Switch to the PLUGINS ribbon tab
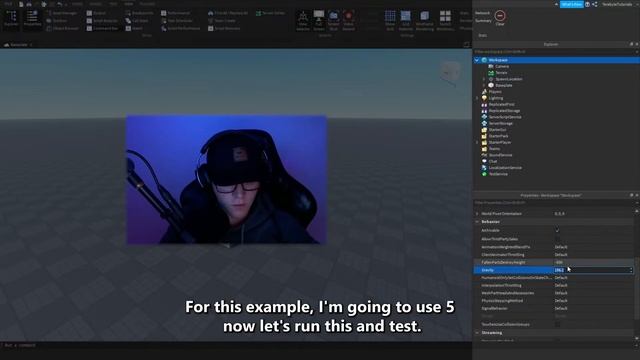This screenshot has height=360, width=640. (x=147, y=4)
